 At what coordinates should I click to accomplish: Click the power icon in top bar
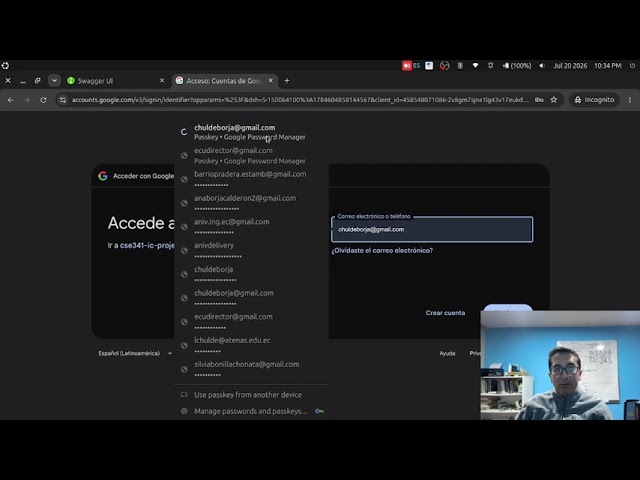[x=632, y=65]
